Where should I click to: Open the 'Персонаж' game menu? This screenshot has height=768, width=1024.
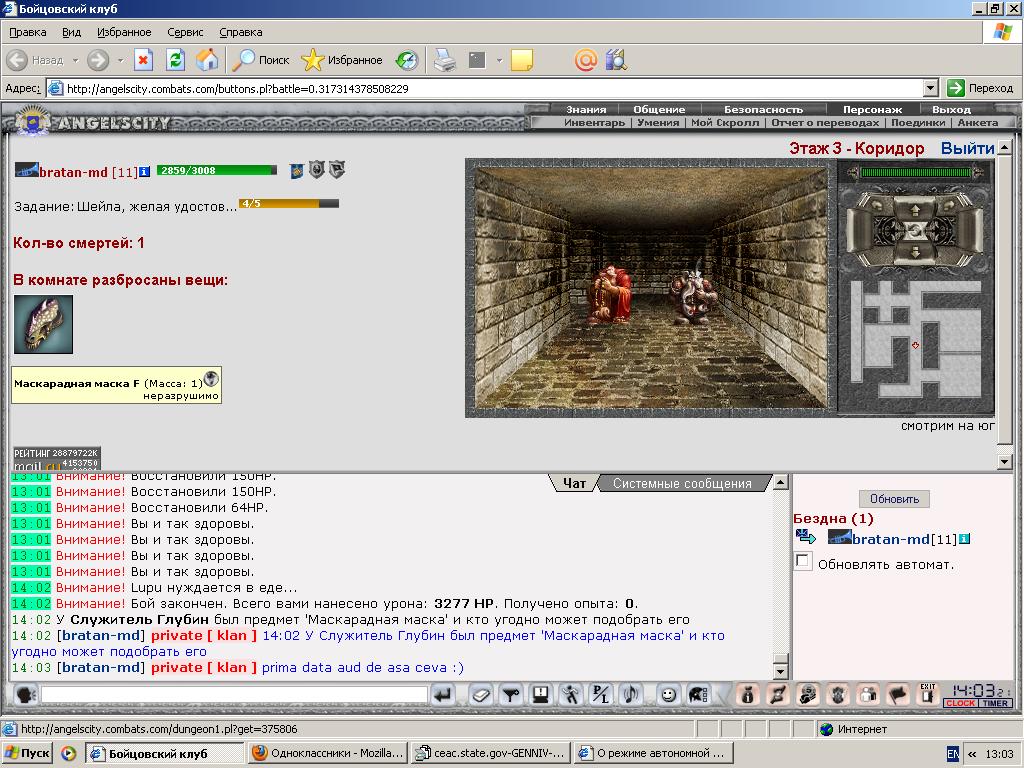(x=872, y=110)
